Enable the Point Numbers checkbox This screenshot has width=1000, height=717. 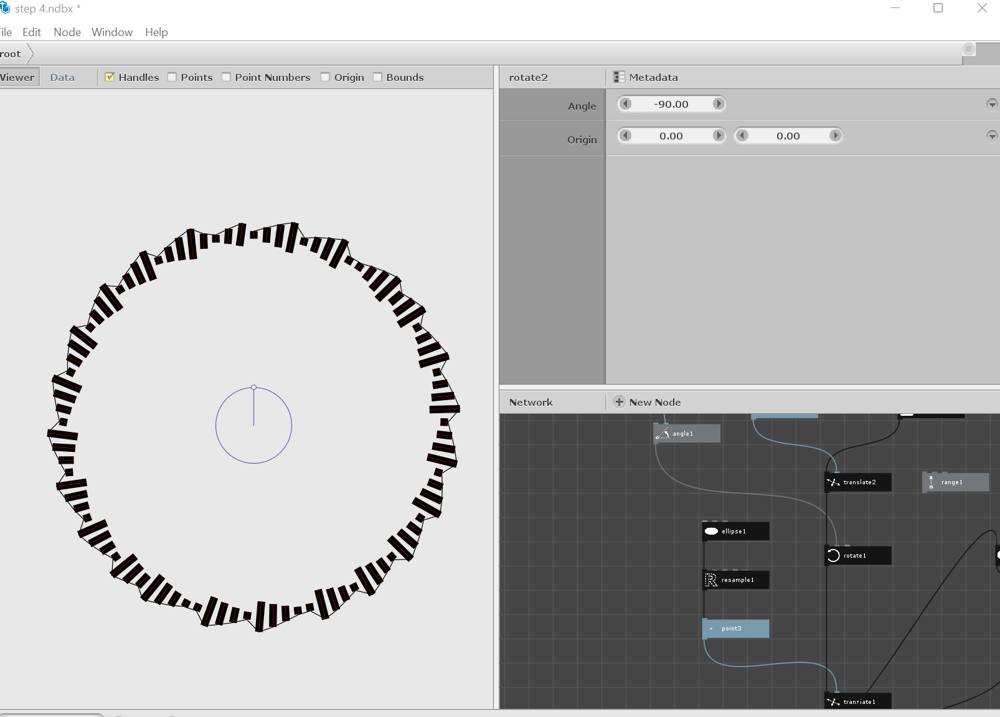pyautogui.click(x=226, y=77)
